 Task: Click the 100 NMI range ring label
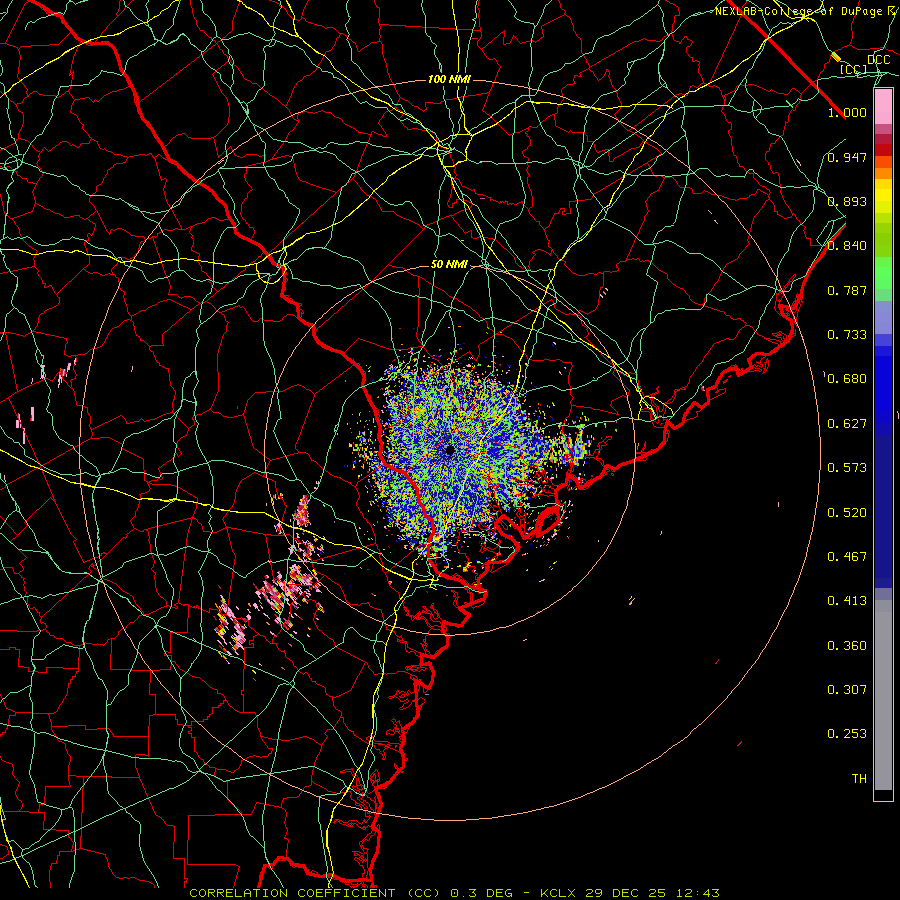pyautogui.click(x=449, y=79)
